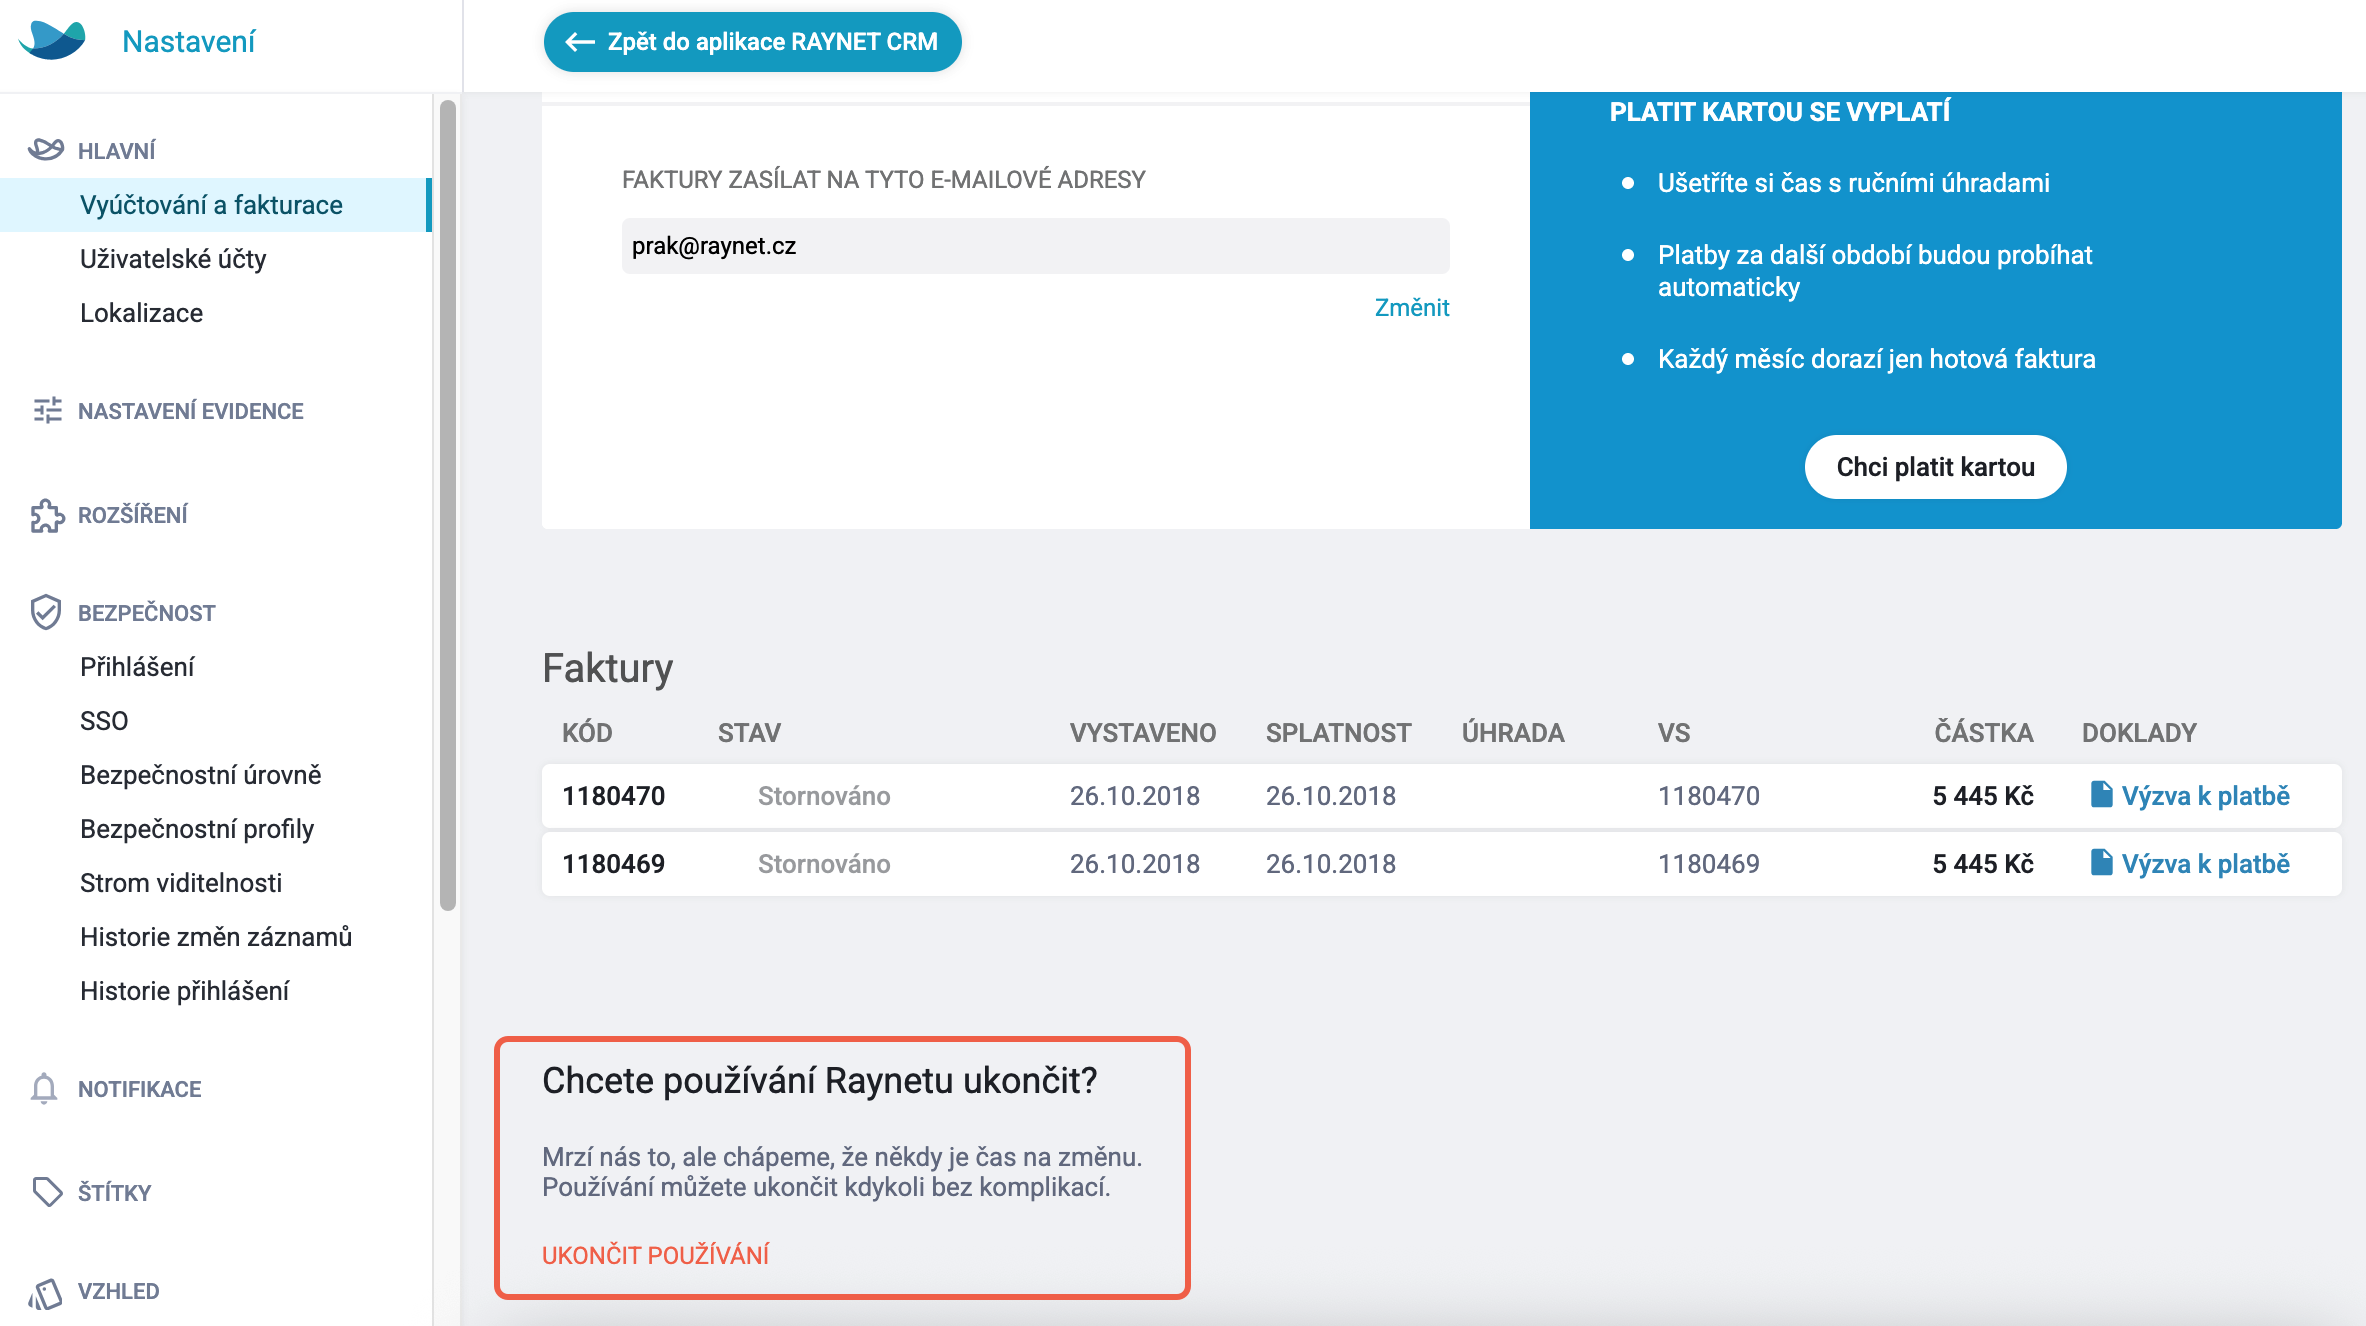Expand the Nastavení evidence section
Screen dimensions: 2366x1326
tap(191, 411)
